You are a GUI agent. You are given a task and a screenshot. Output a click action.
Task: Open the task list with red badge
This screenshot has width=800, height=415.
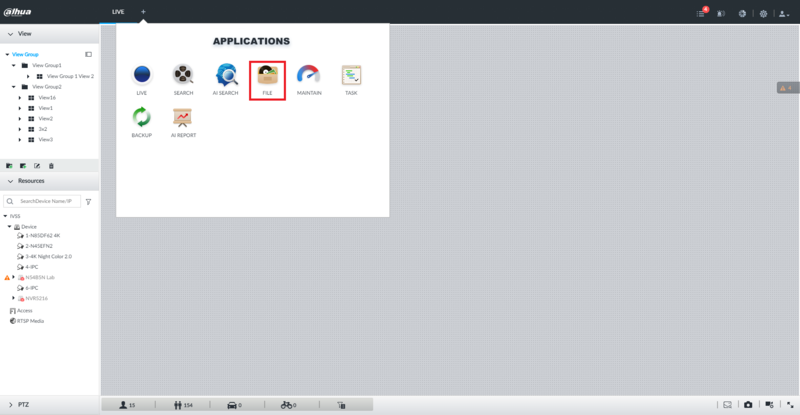coord(702,13)
